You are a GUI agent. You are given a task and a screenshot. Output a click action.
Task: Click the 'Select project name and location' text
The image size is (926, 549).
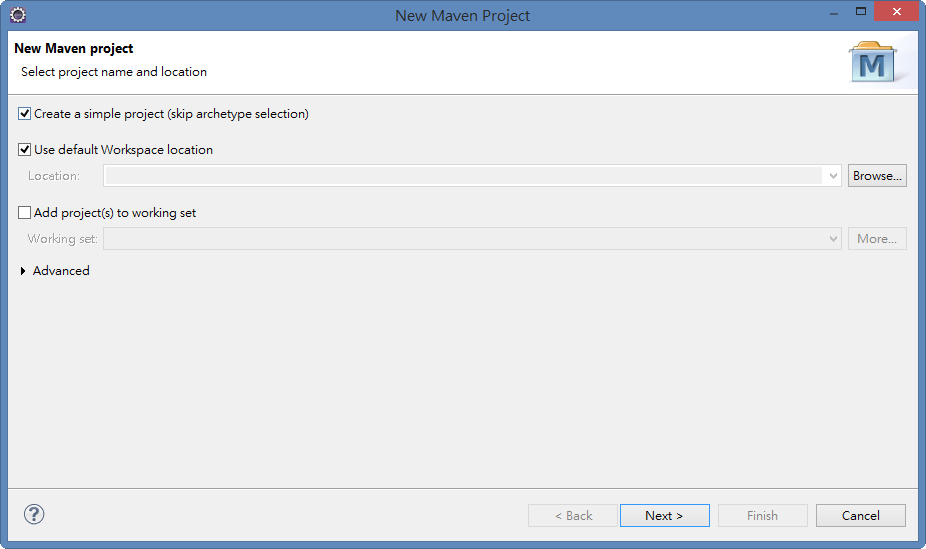point(114,72)
